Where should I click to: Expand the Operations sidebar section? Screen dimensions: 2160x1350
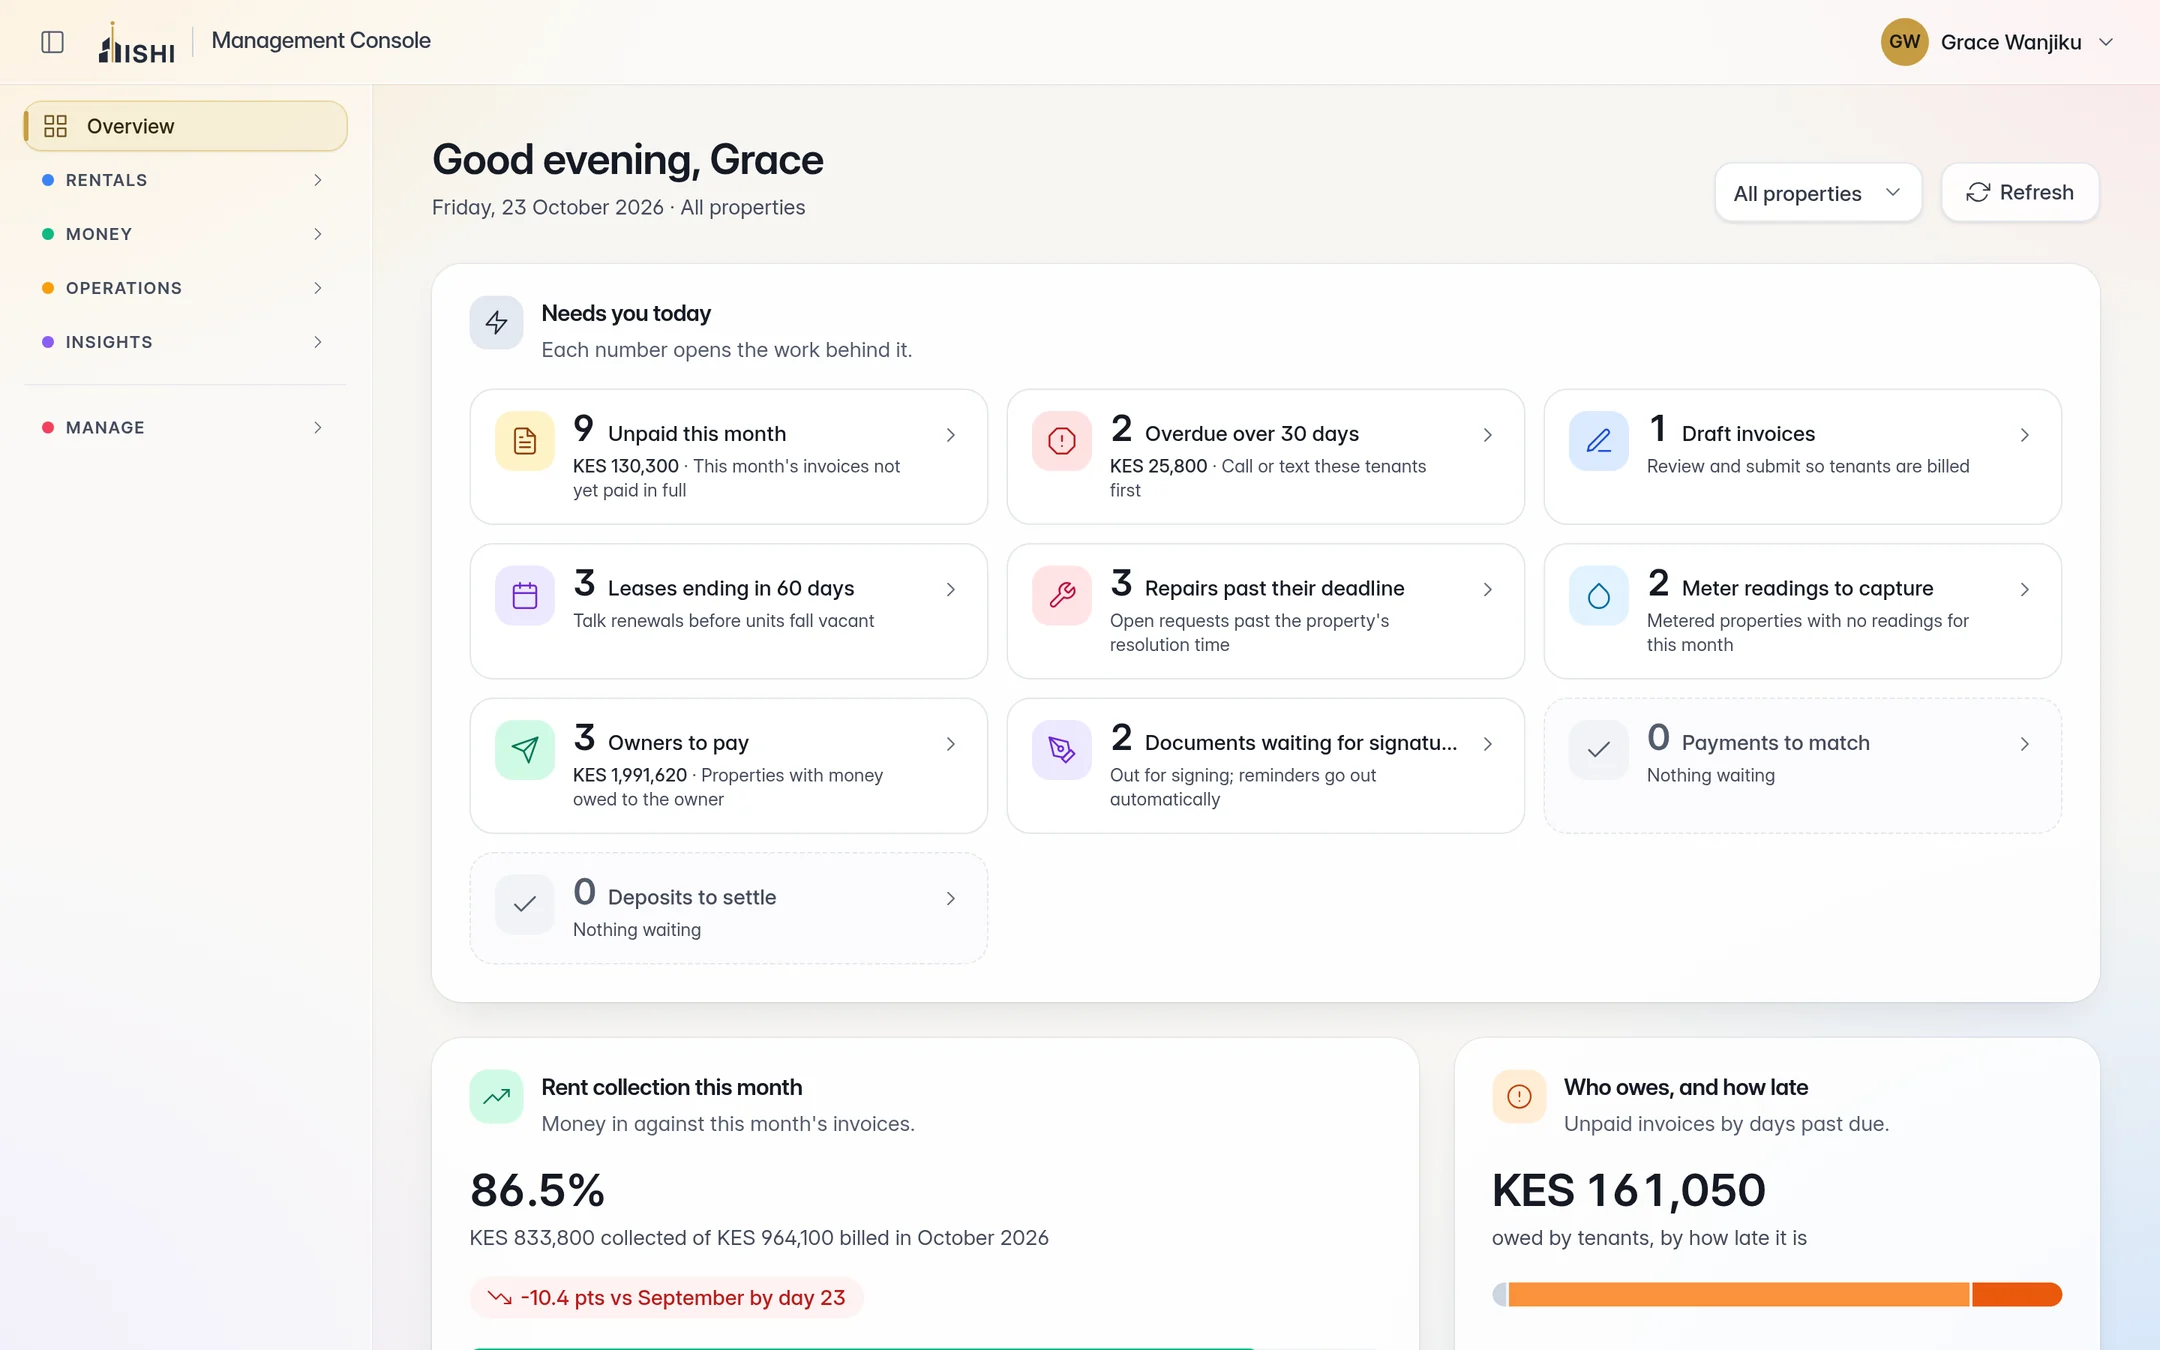pos(185,288)
